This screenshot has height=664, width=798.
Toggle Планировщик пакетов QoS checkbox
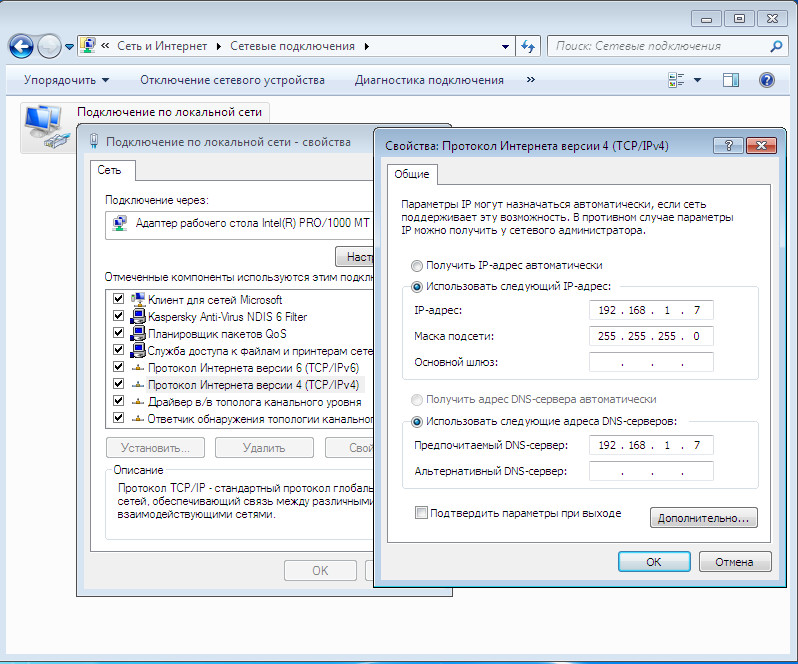point(118,333)
